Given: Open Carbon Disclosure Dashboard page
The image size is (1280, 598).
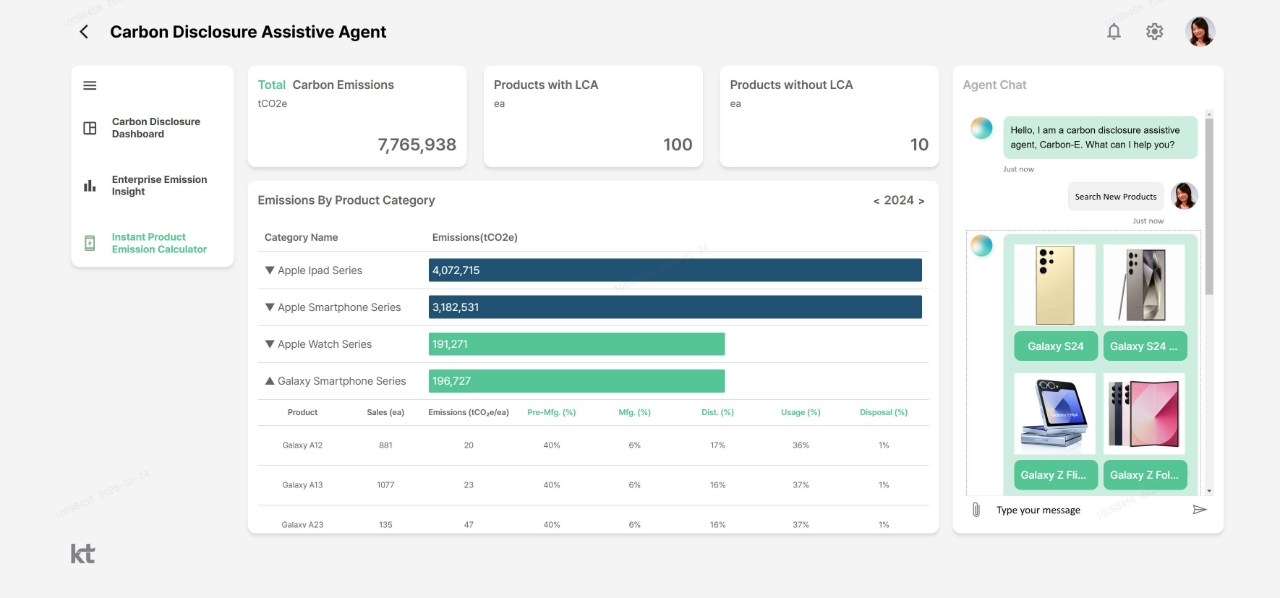Looking at the screenshot, I should (156, 128).
